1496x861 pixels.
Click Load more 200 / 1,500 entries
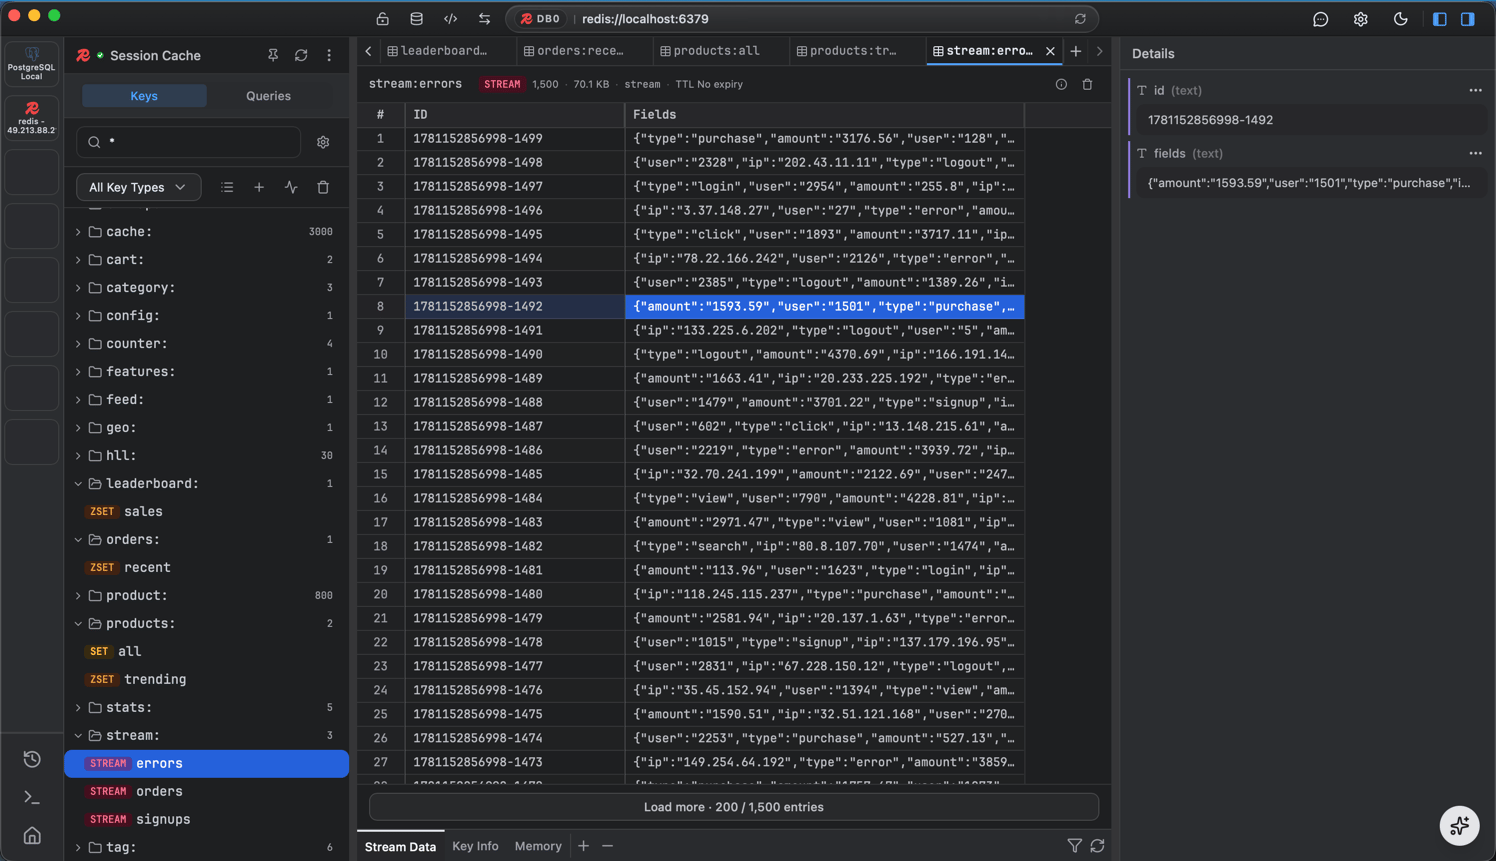coord(734,807)
